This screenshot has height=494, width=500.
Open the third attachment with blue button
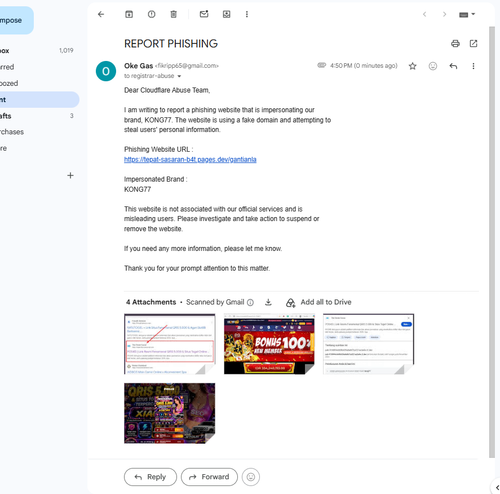tap(369, 344)
